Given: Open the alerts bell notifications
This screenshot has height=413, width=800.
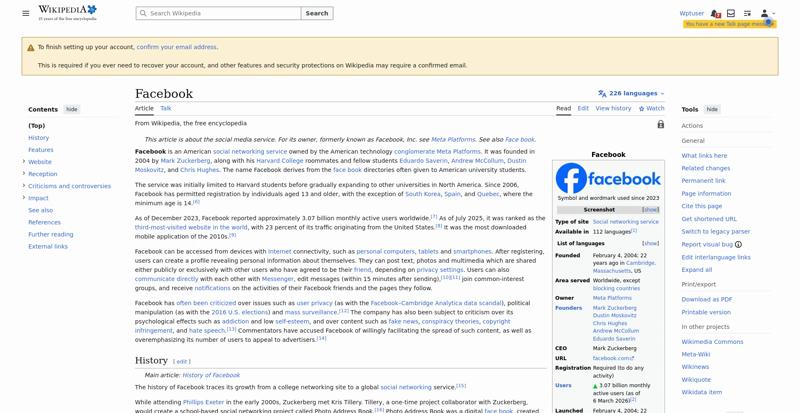Looking at the screenshot, I should (x=715, y=13).
